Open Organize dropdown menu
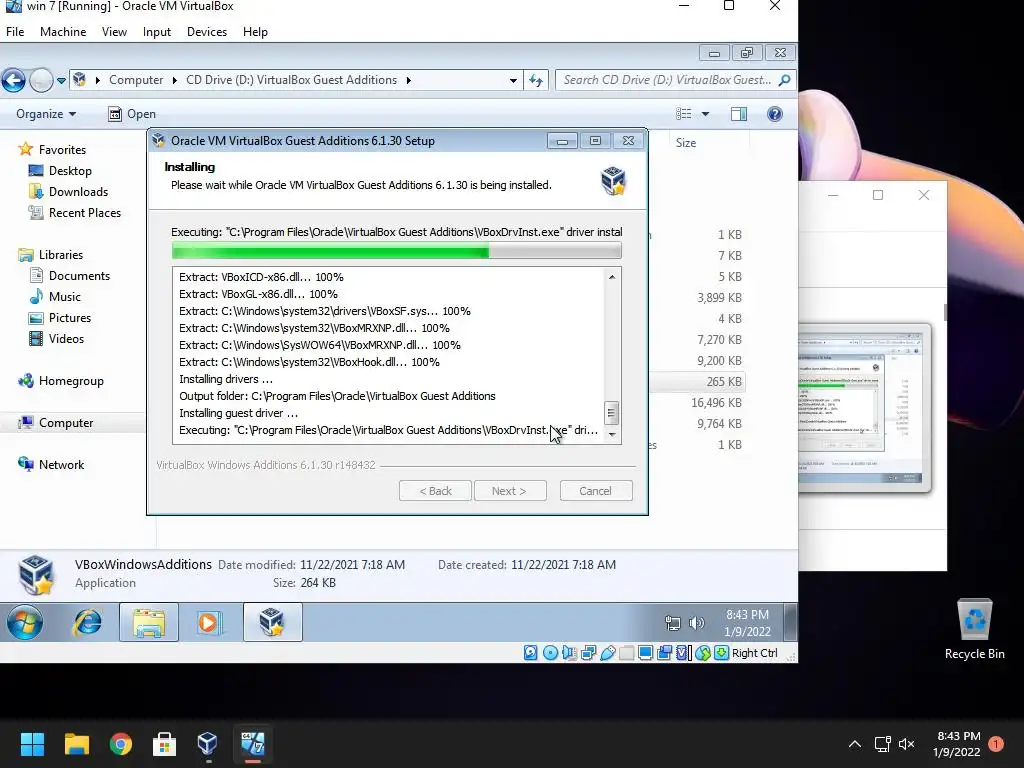 (x=46, y=114)
